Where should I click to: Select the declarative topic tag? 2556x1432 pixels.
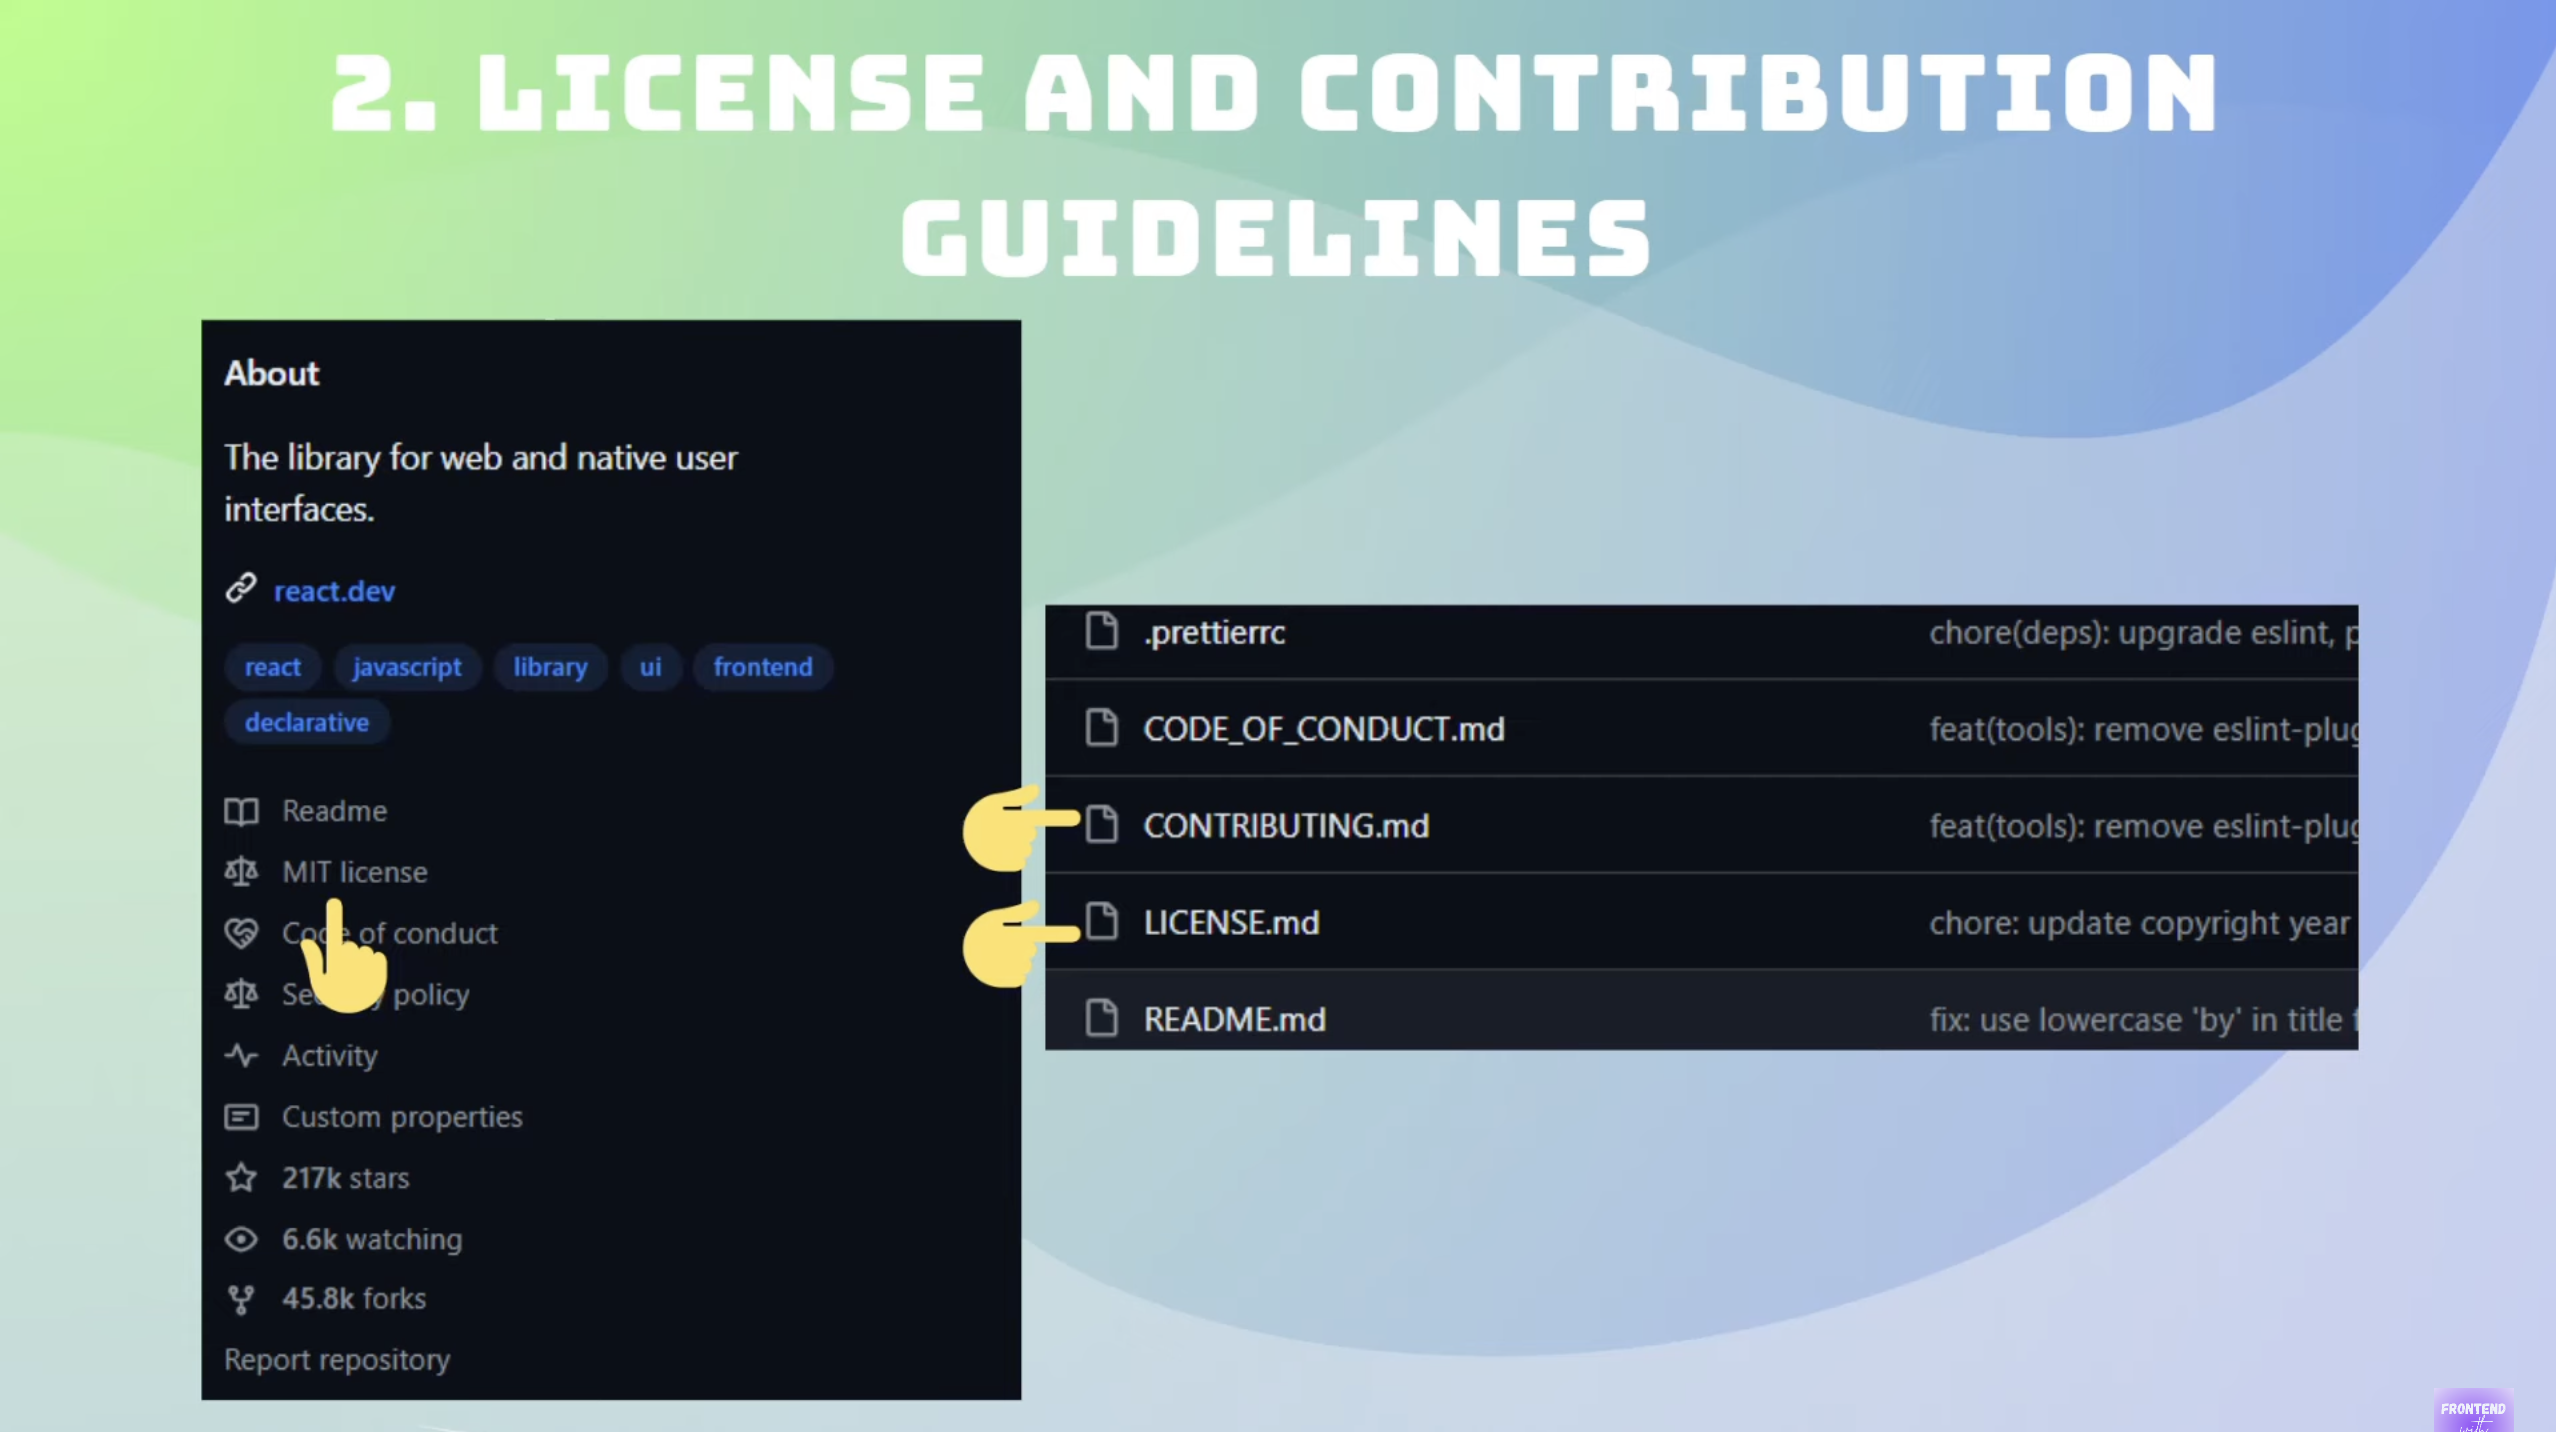point(307,722)
